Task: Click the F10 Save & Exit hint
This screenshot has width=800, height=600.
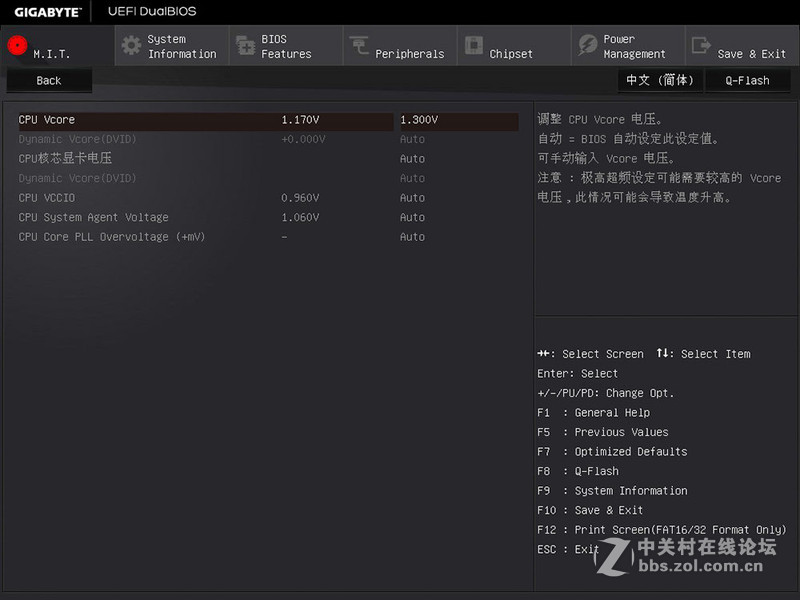Action: click(590, 510)
